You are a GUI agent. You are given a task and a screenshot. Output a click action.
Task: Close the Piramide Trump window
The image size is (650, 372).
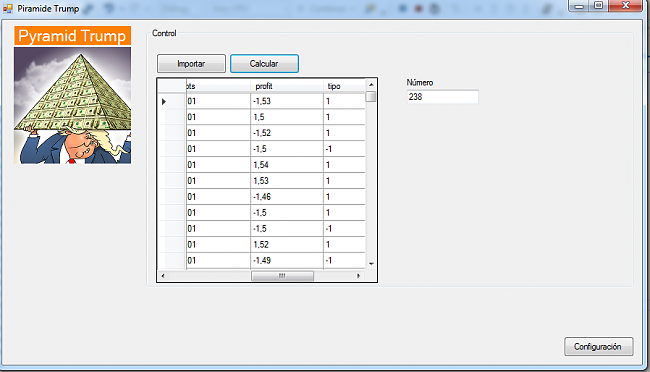pos(626,6)
